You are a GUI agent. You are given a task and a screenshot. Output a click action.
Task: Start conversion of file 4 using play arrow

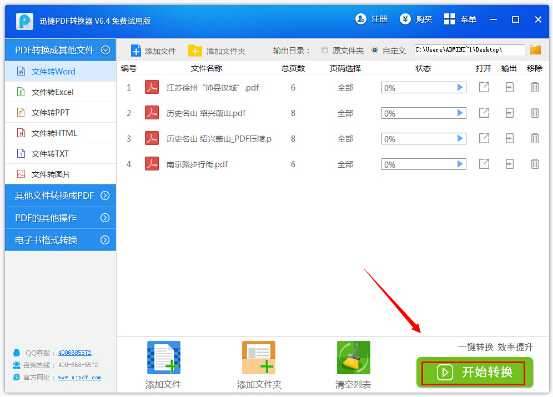coord(460,164)
